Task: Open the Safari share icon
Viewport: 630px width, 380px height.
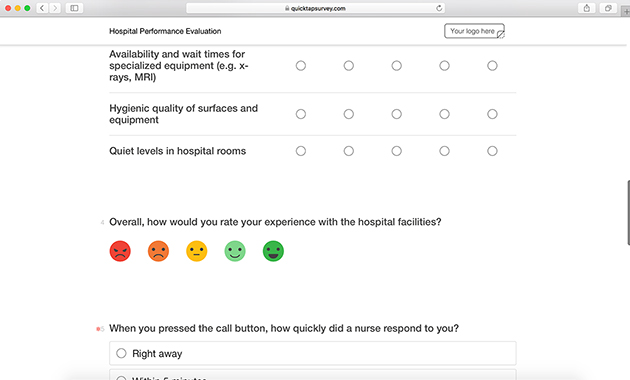Action: (x=587, y=8)
